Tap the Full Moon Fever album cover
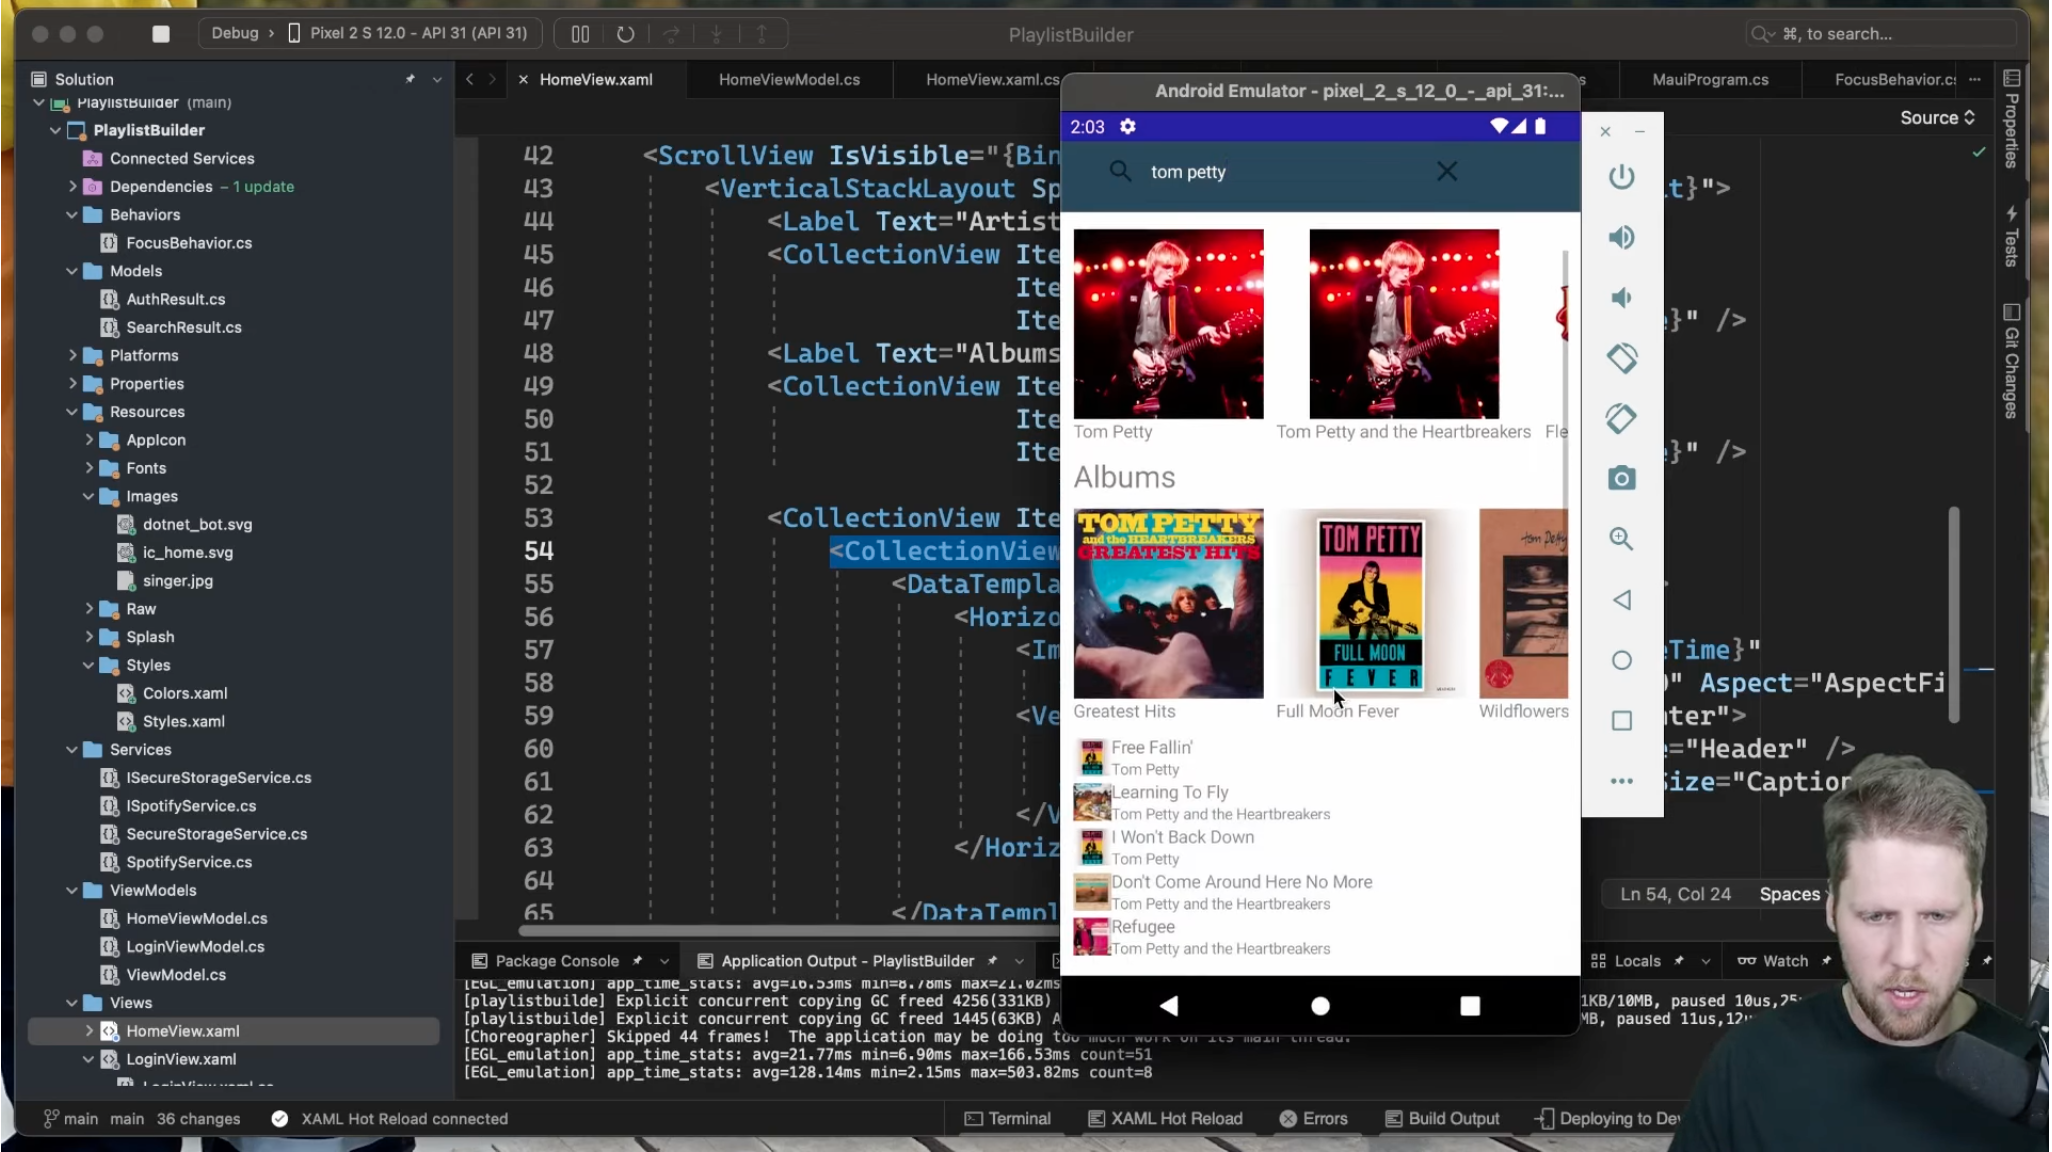 click(x=1370, y=603)
